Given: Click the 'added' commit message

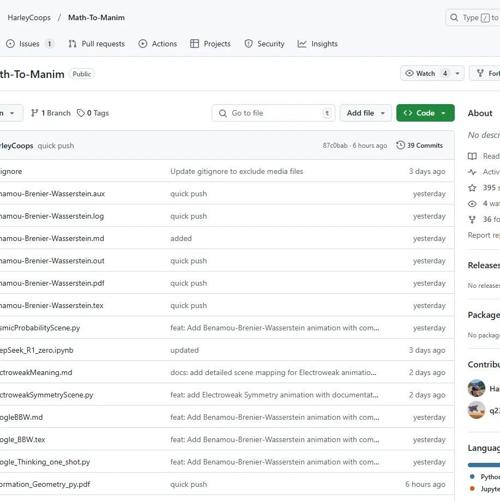Looking at the screenshot, I should point(181,238).
